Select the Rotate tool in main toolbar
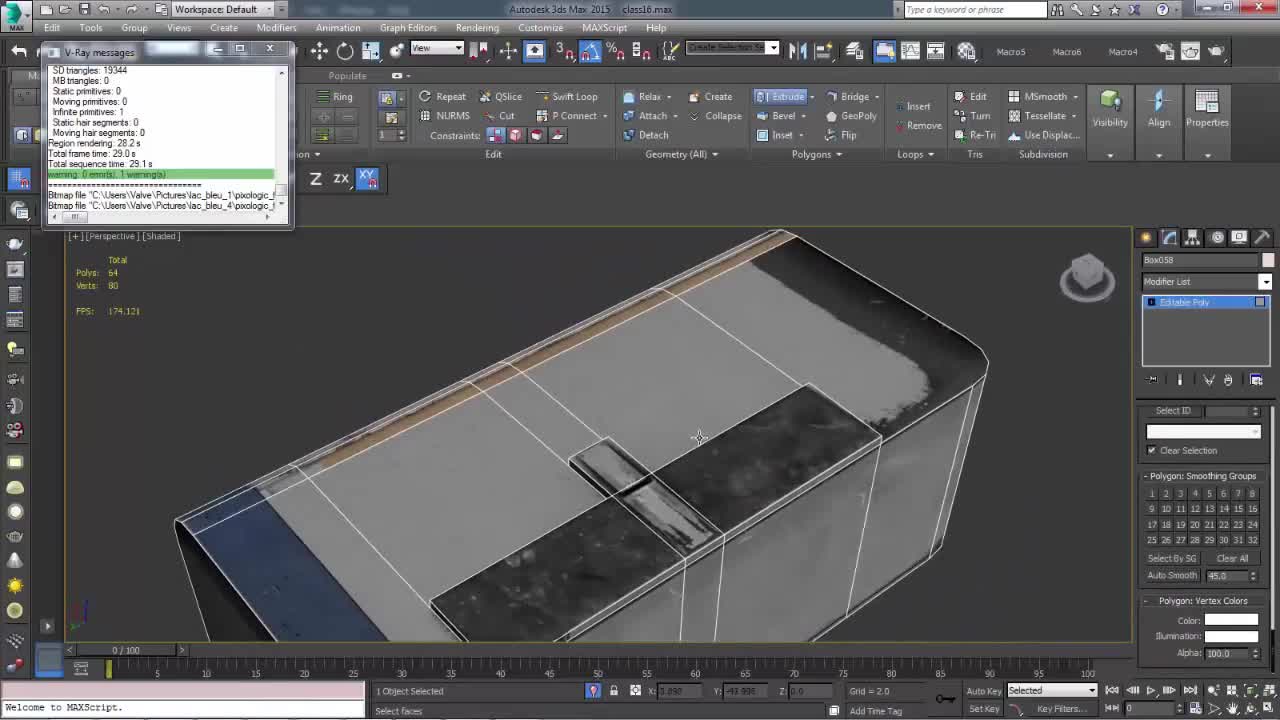1280x720 pixels. click(345, 51)
